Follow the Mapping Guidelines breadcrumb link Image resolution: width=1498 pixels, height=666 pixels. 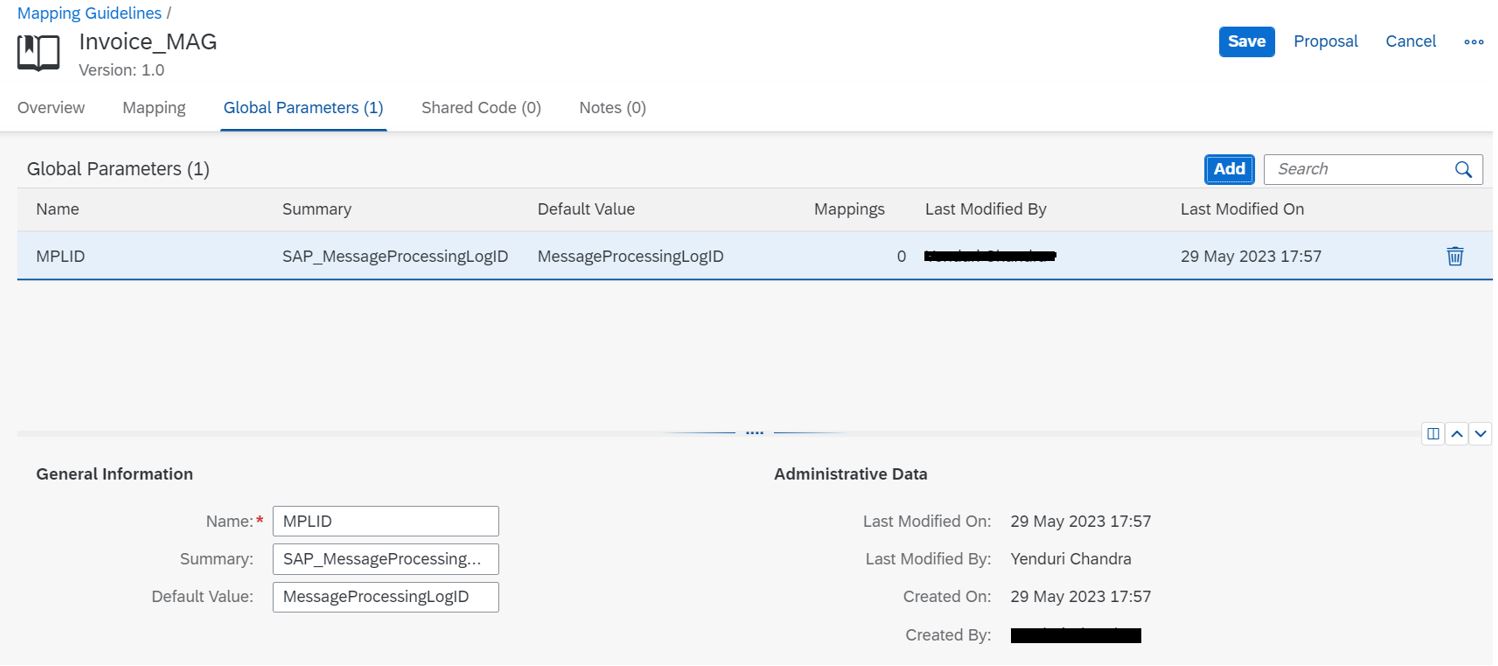pyautogui.click(x=89, y=12)
